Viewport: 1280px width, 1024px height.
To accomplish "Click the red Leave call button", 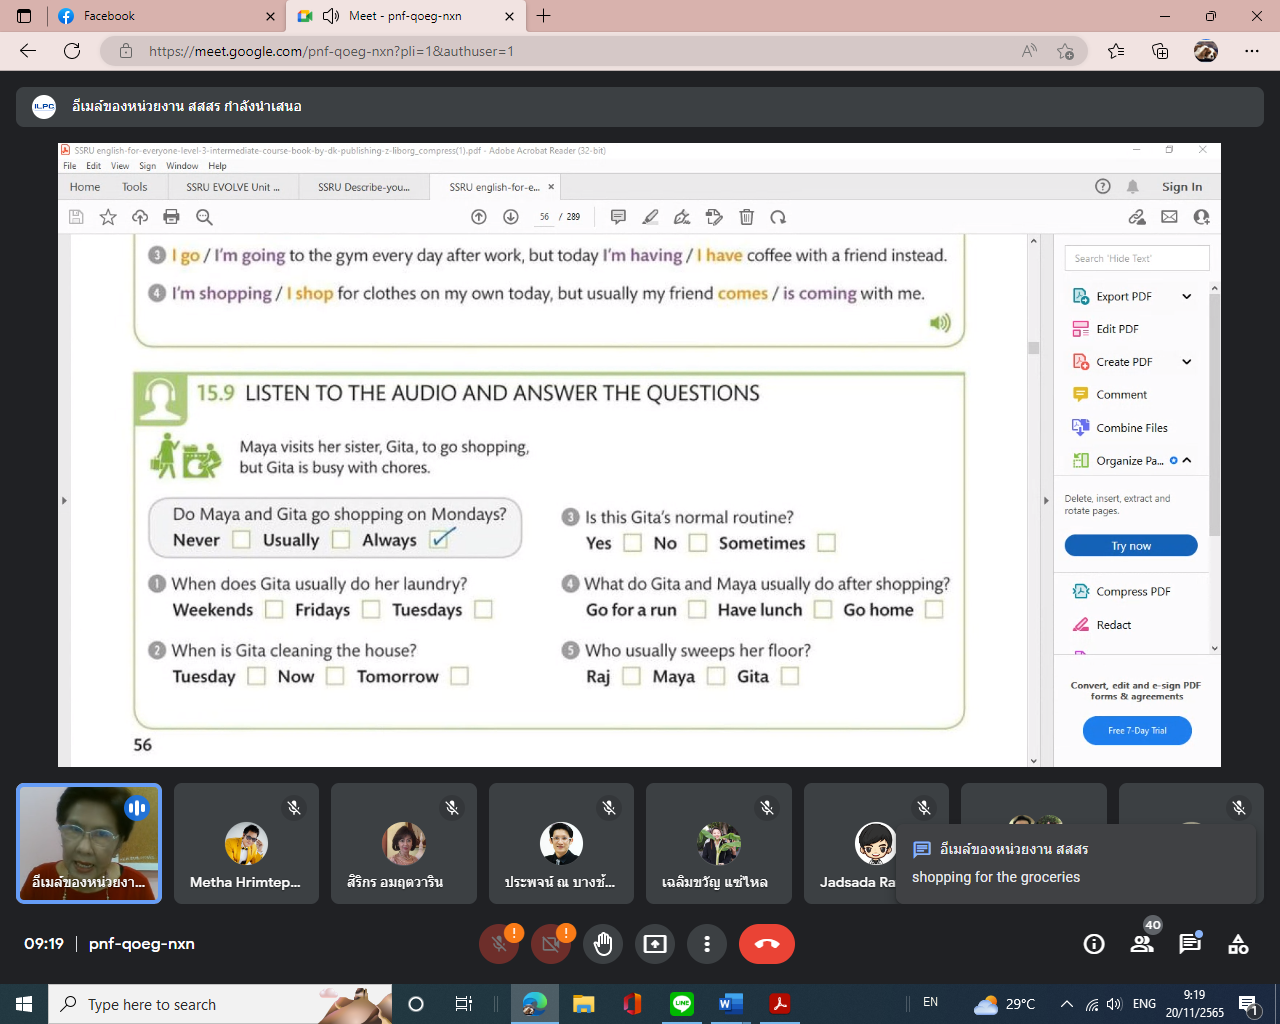I will pos(766,944).
